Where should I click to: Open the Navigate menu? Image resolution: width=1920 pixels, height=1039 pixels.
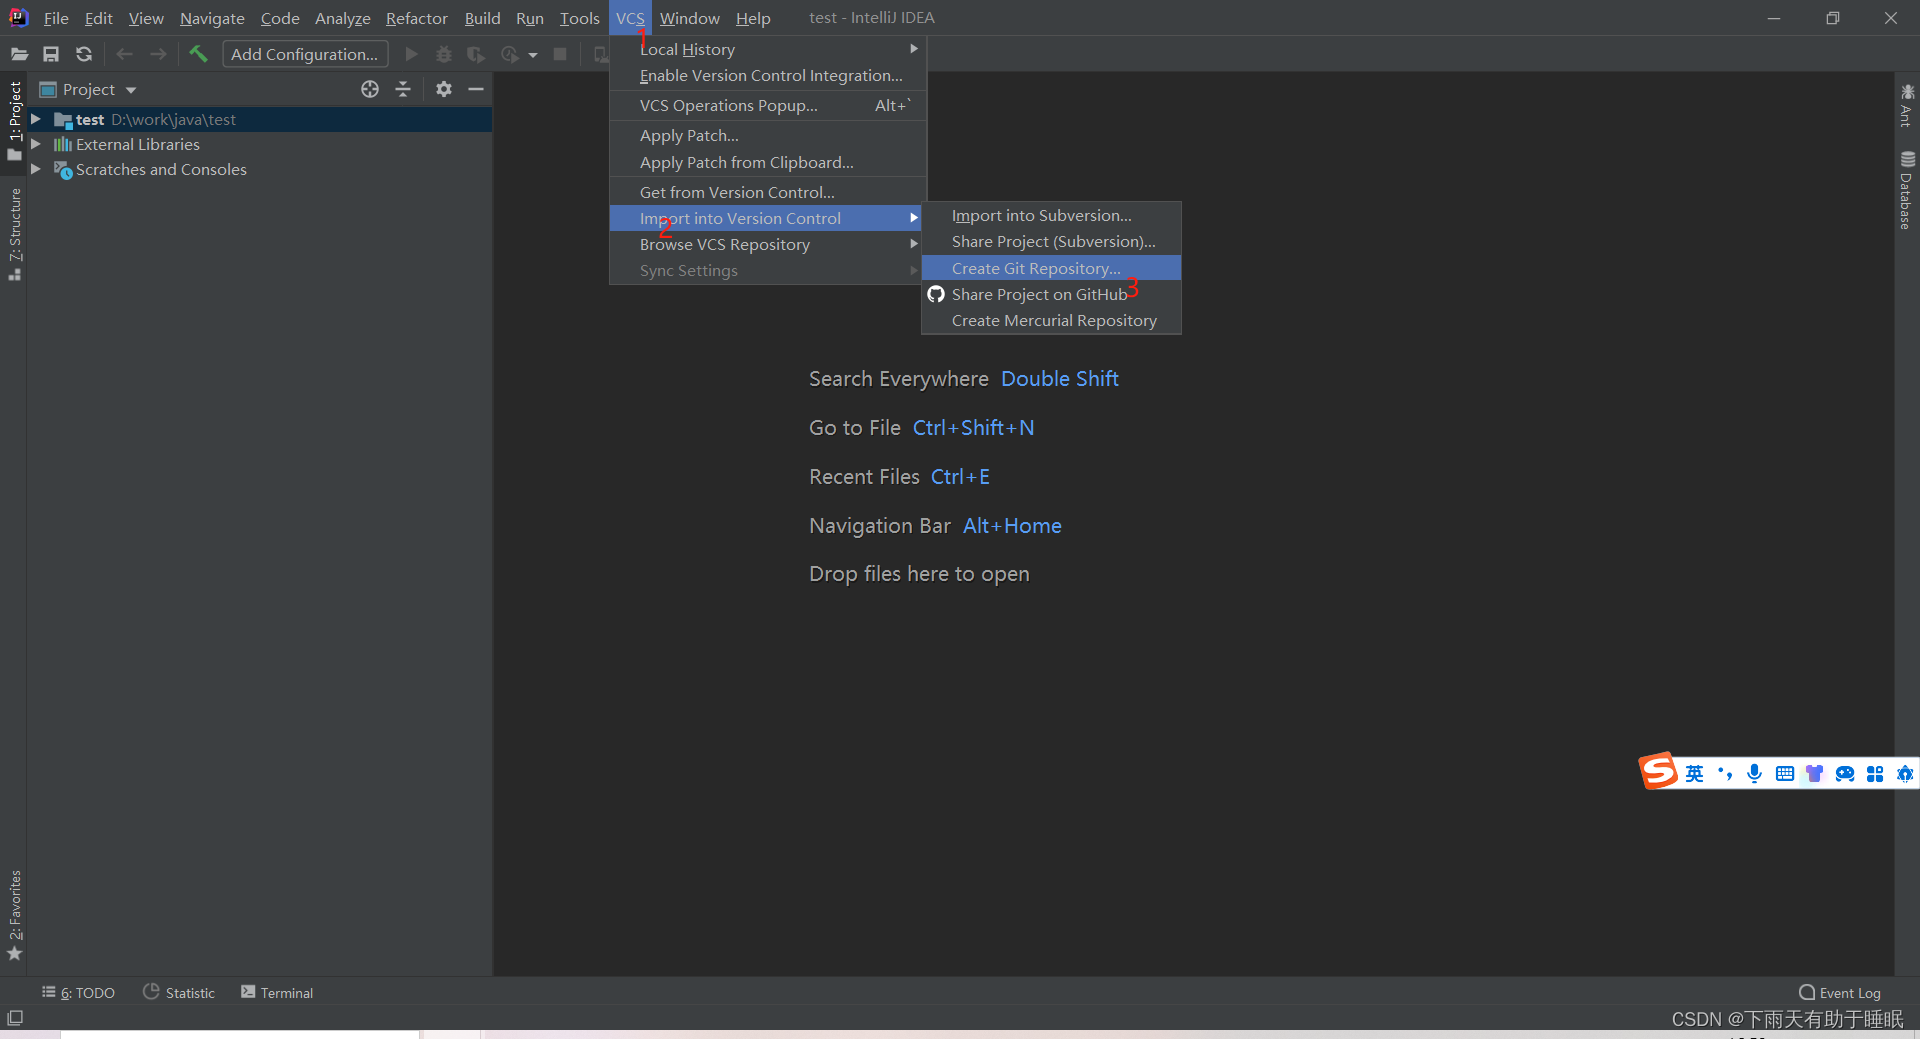212,18
